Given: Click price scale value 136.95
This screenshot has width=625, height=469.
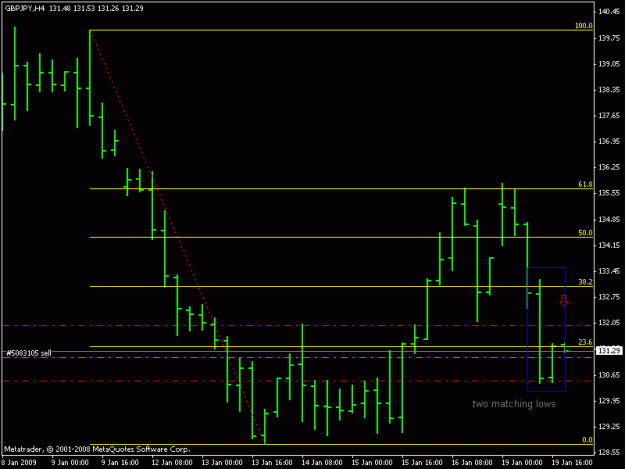Looking at the screenshot, I should pyautogui.click(x=609, y=141).
